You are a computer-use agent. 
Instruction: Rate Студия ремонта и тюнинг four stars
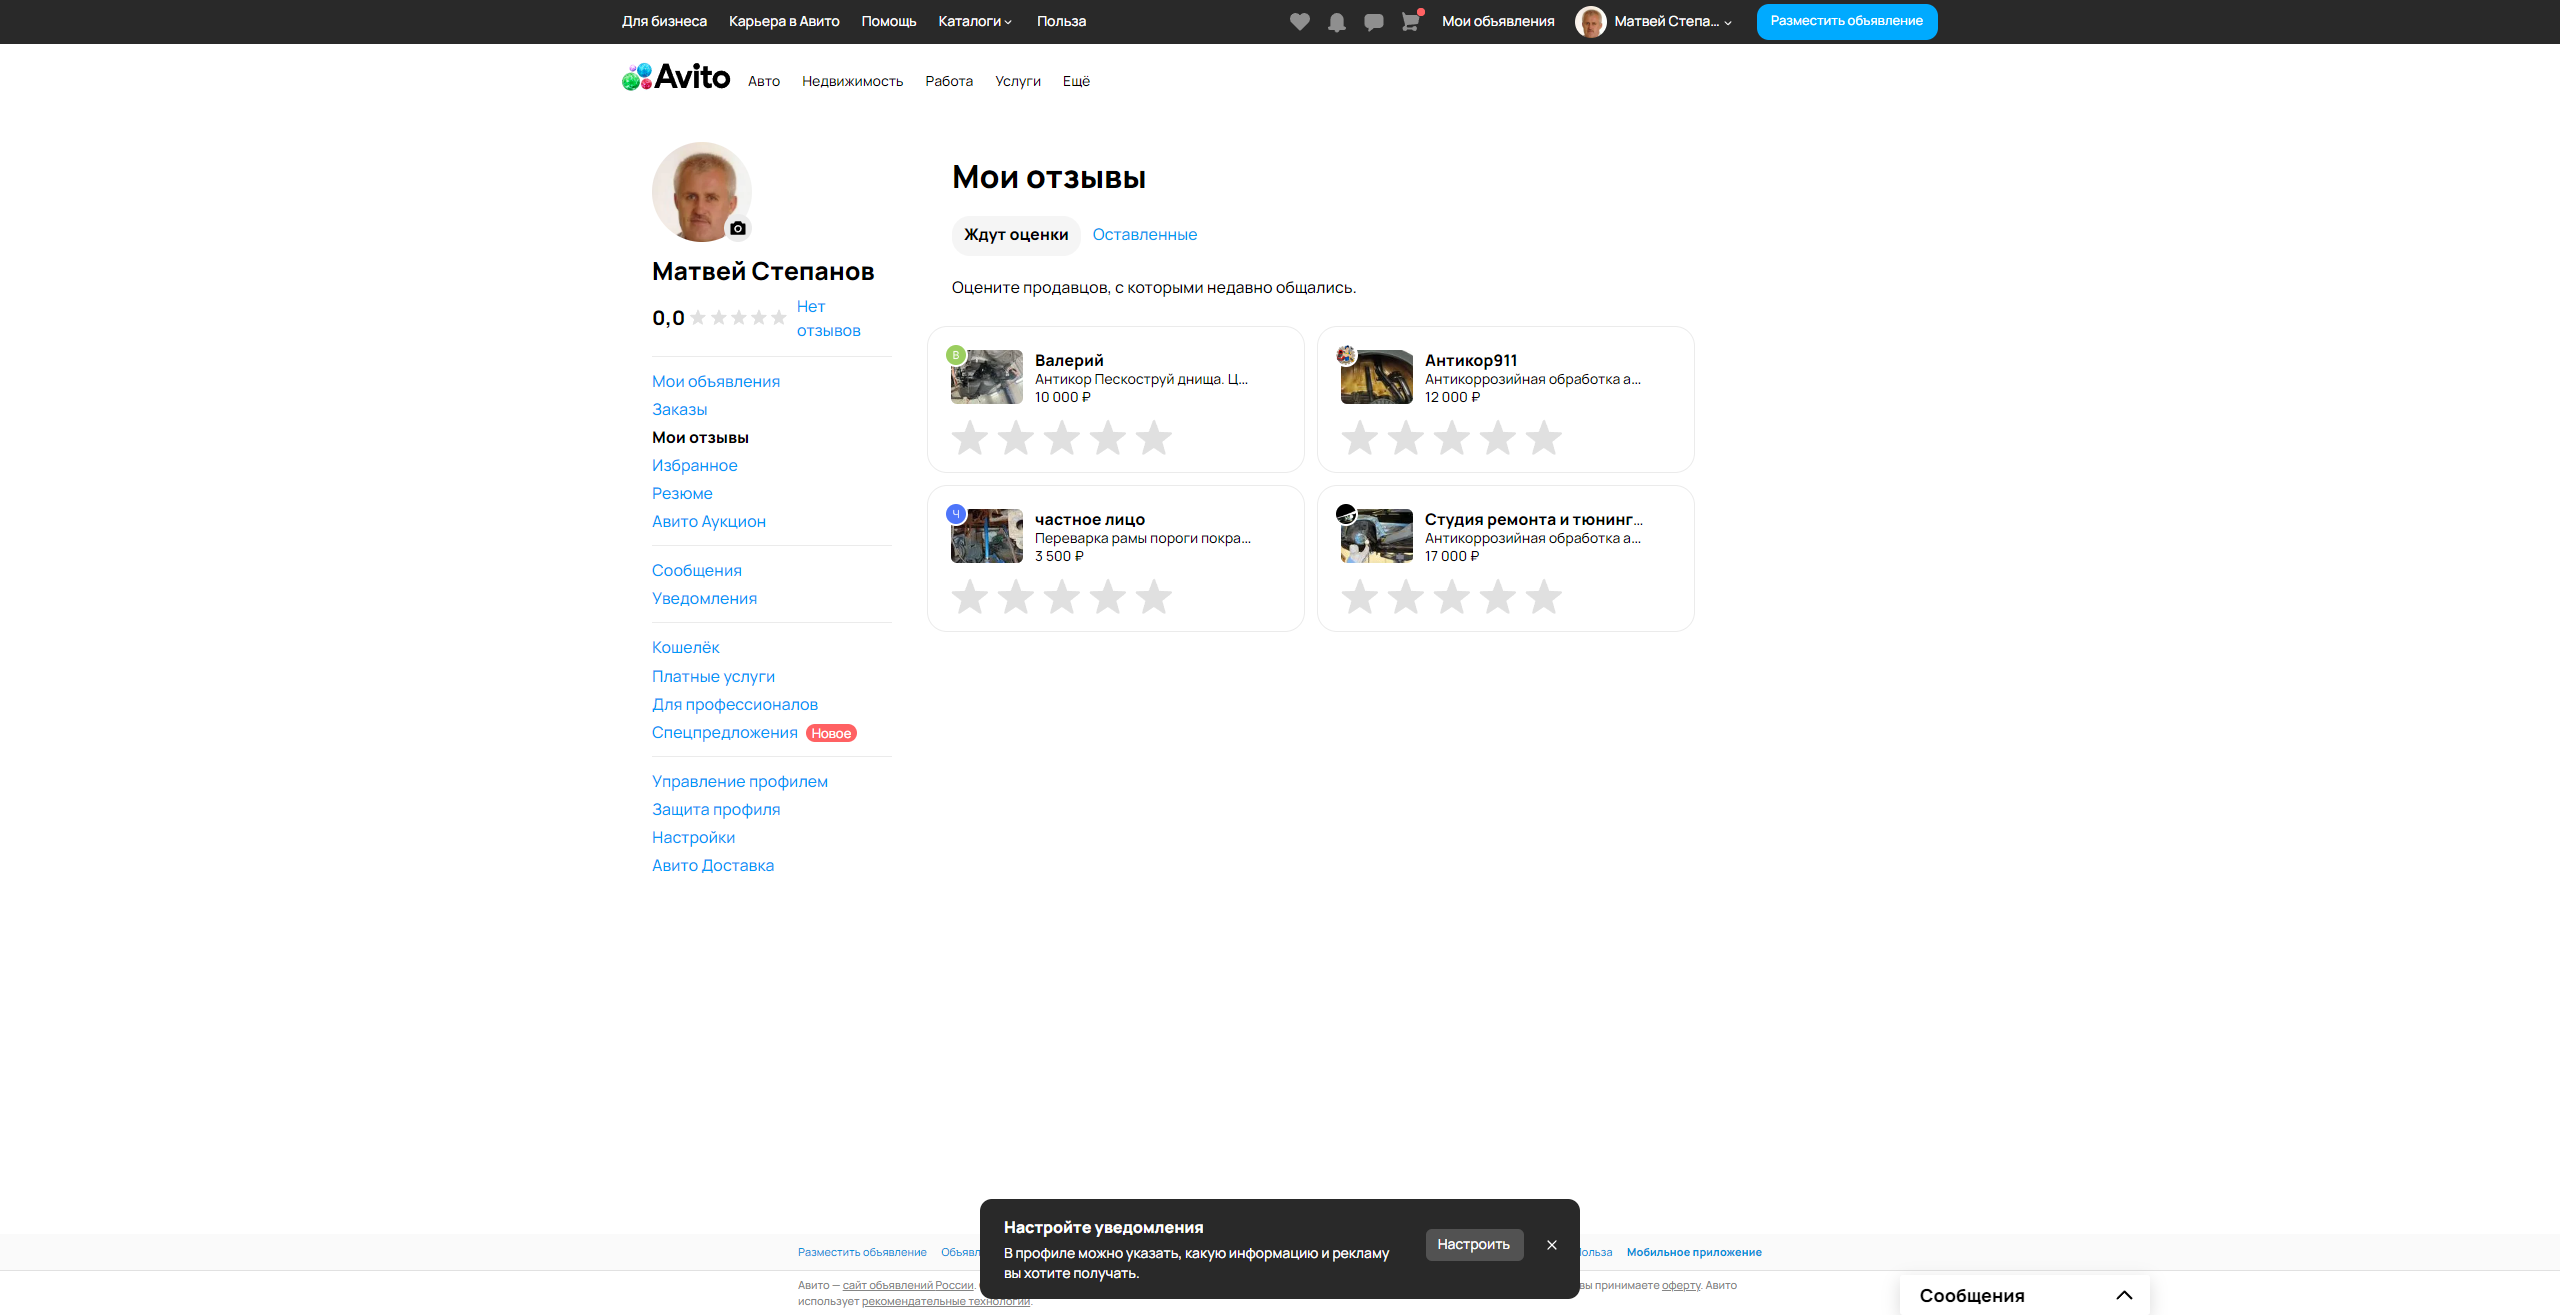(1497, 597)
